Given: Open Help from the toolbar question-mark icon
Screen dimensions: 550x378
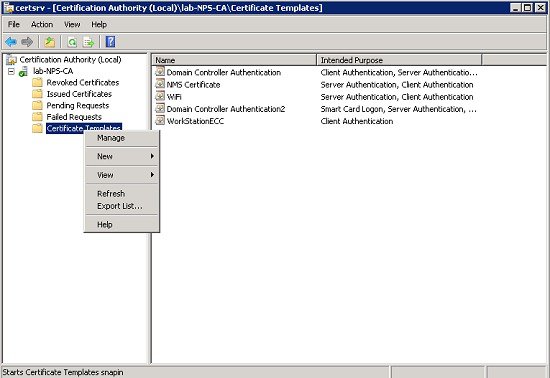Looking at the screenshot, I should [110, 42].
